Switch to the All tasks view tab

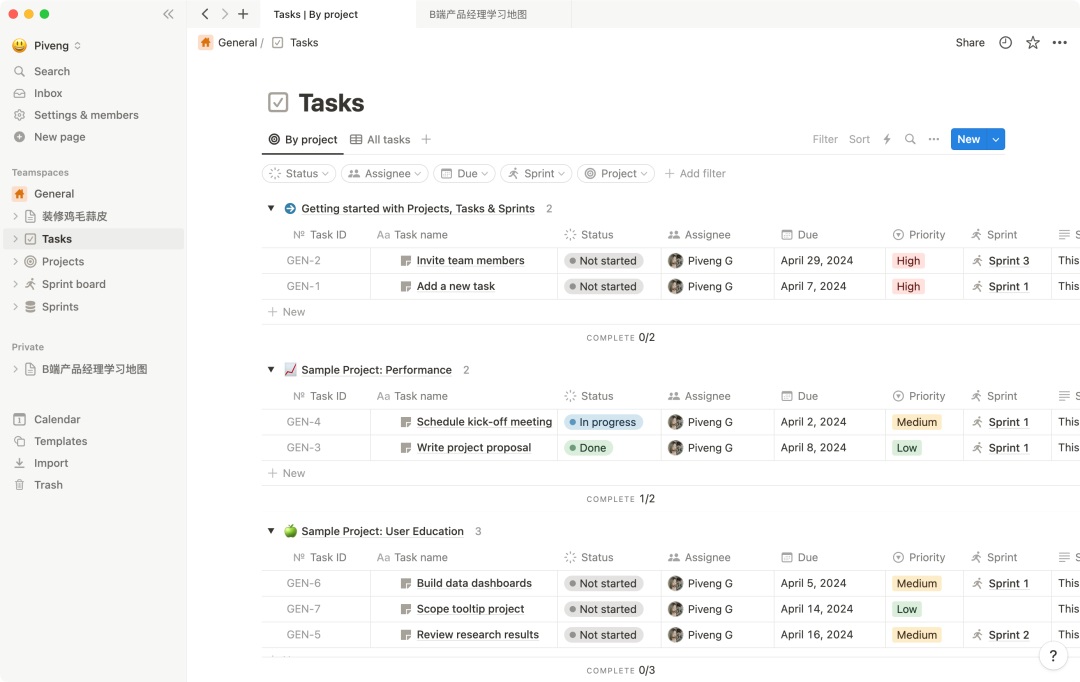[380, 140]
